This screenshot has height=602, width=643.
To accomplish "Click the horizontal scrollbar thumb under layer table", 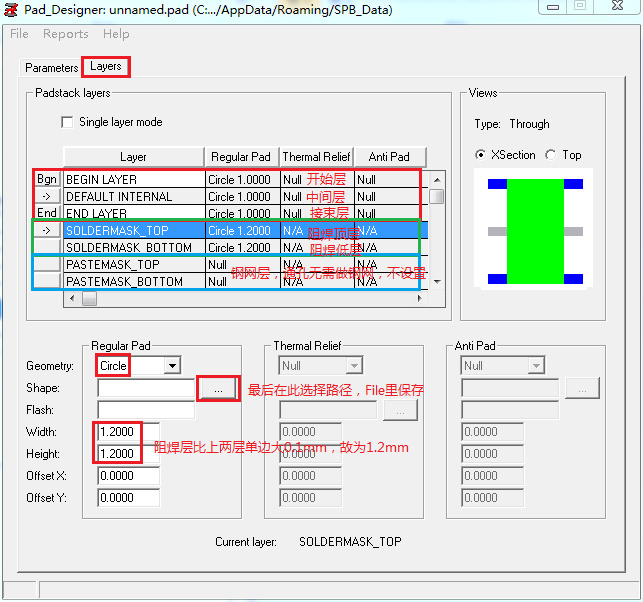I will [89, 298].
